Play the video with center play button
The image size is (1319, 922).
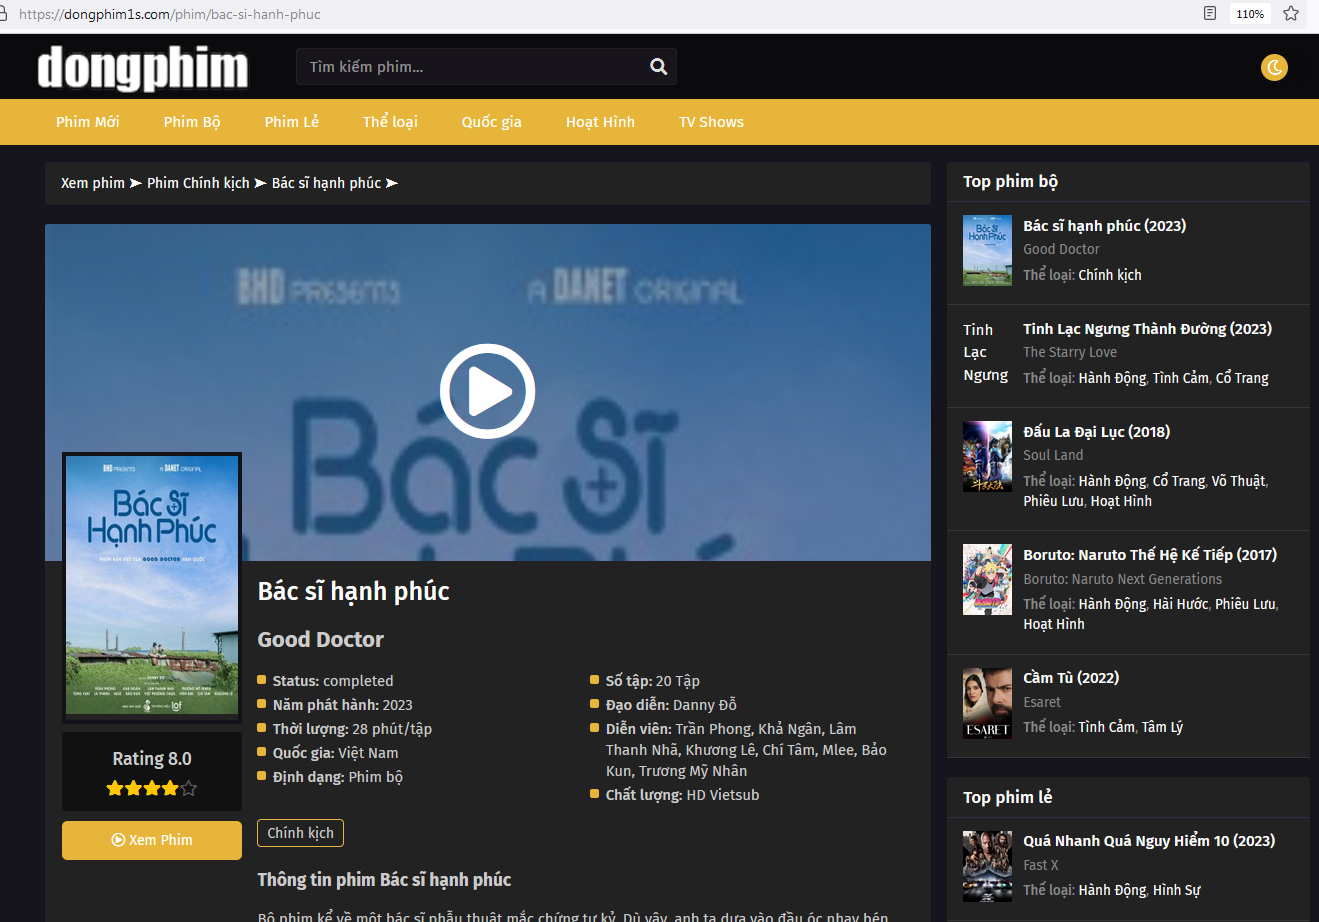488,391
